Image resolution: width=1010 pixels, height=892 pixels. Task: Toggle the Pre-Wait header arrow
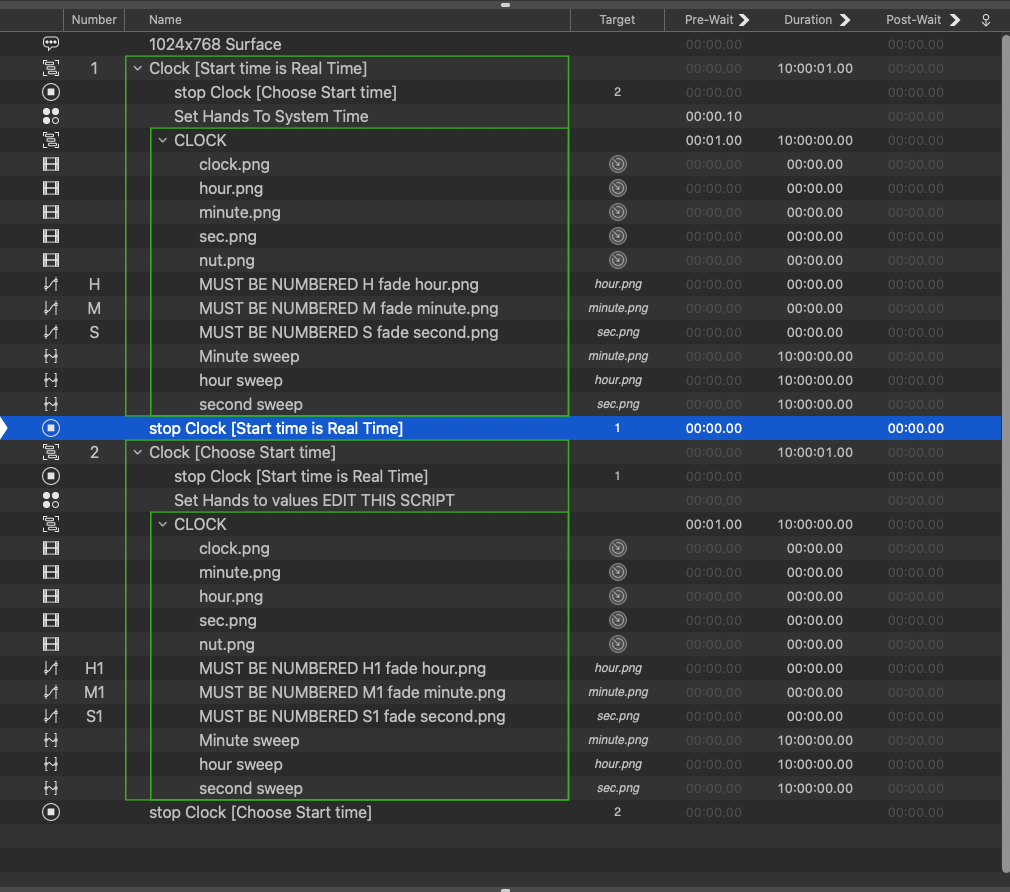coord(744,20)
